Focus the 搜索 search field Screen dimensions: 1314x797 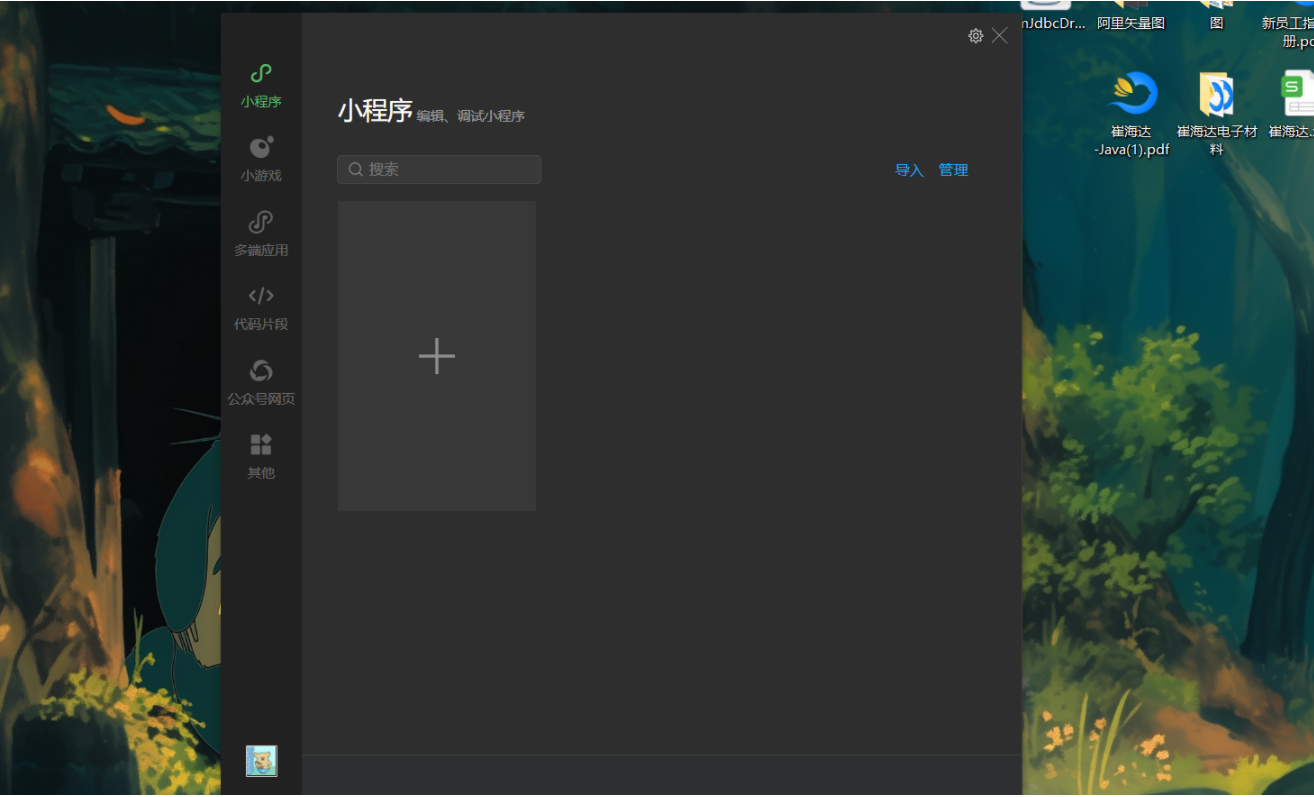coord(439,169)
